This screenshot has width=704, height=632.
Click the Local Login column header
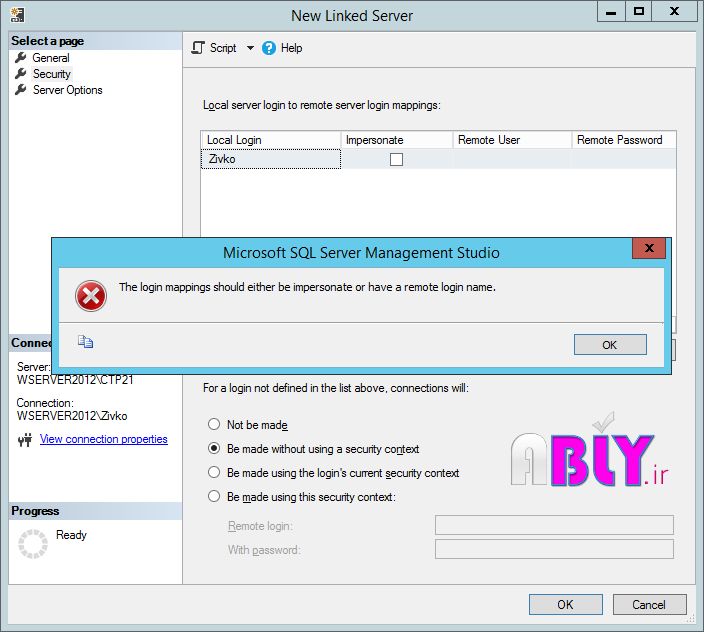click(271, 140)
